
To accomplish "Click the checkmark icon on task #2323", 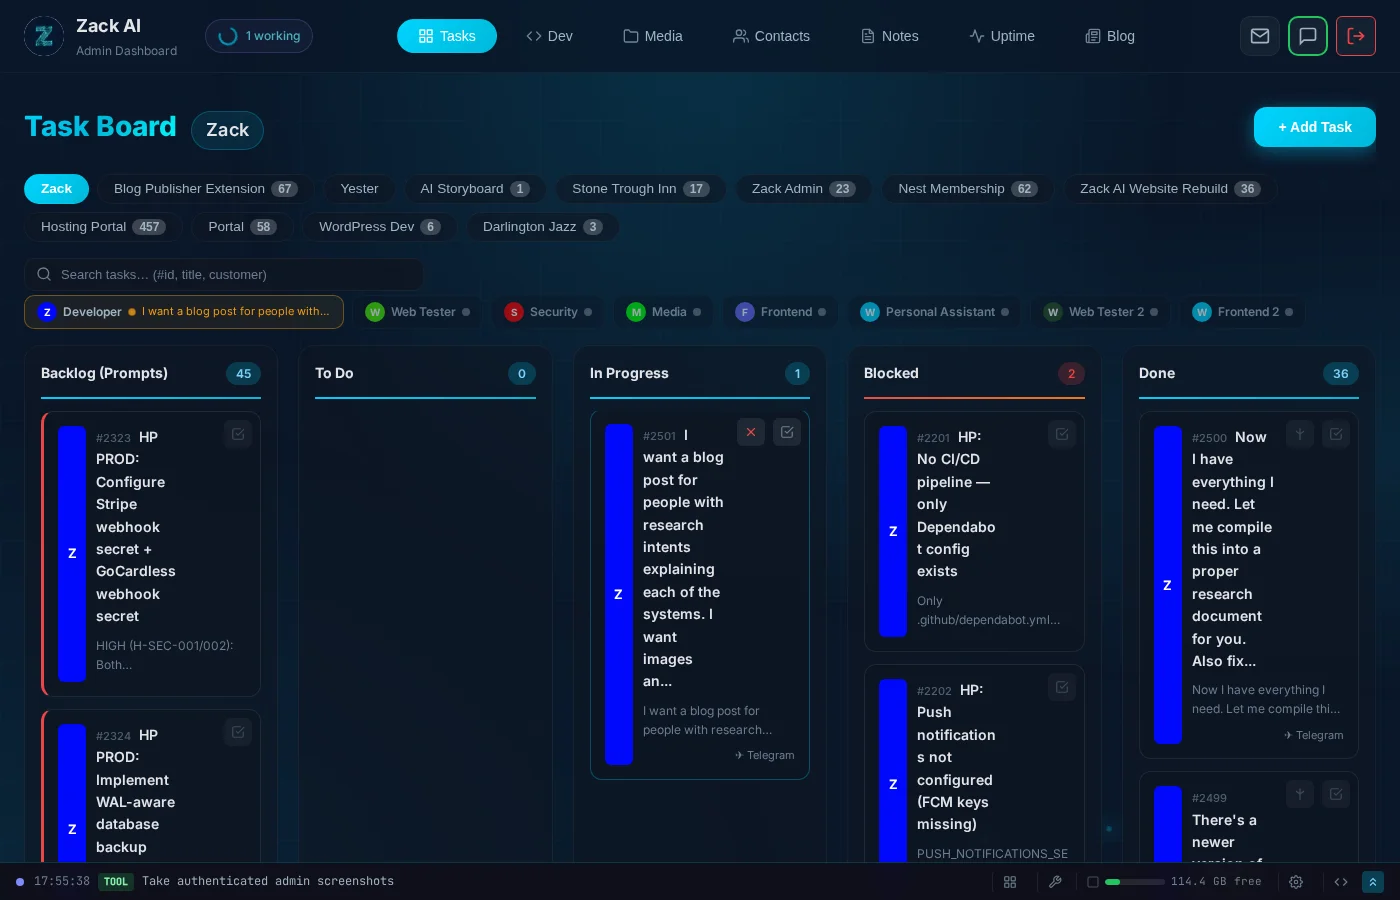I will tap(238, 434).
